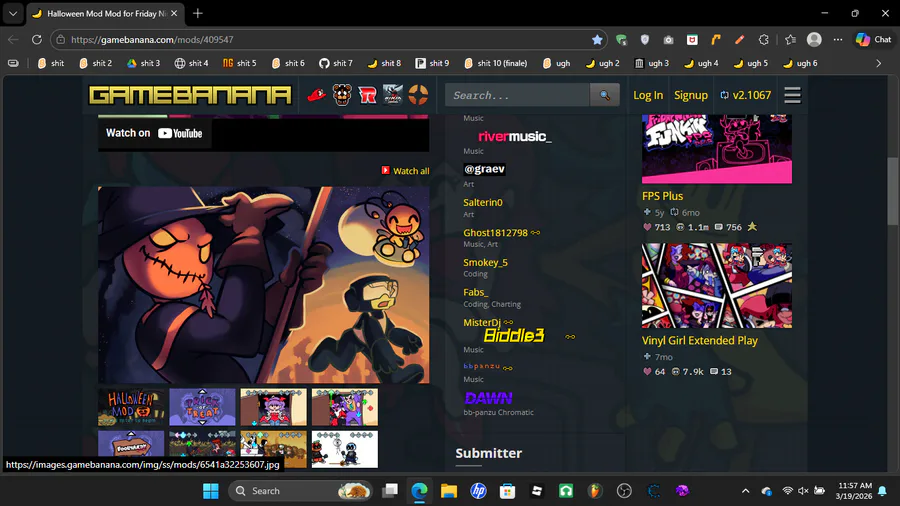Open the FPS Plus mod thumbnail

tap(717, 149)
